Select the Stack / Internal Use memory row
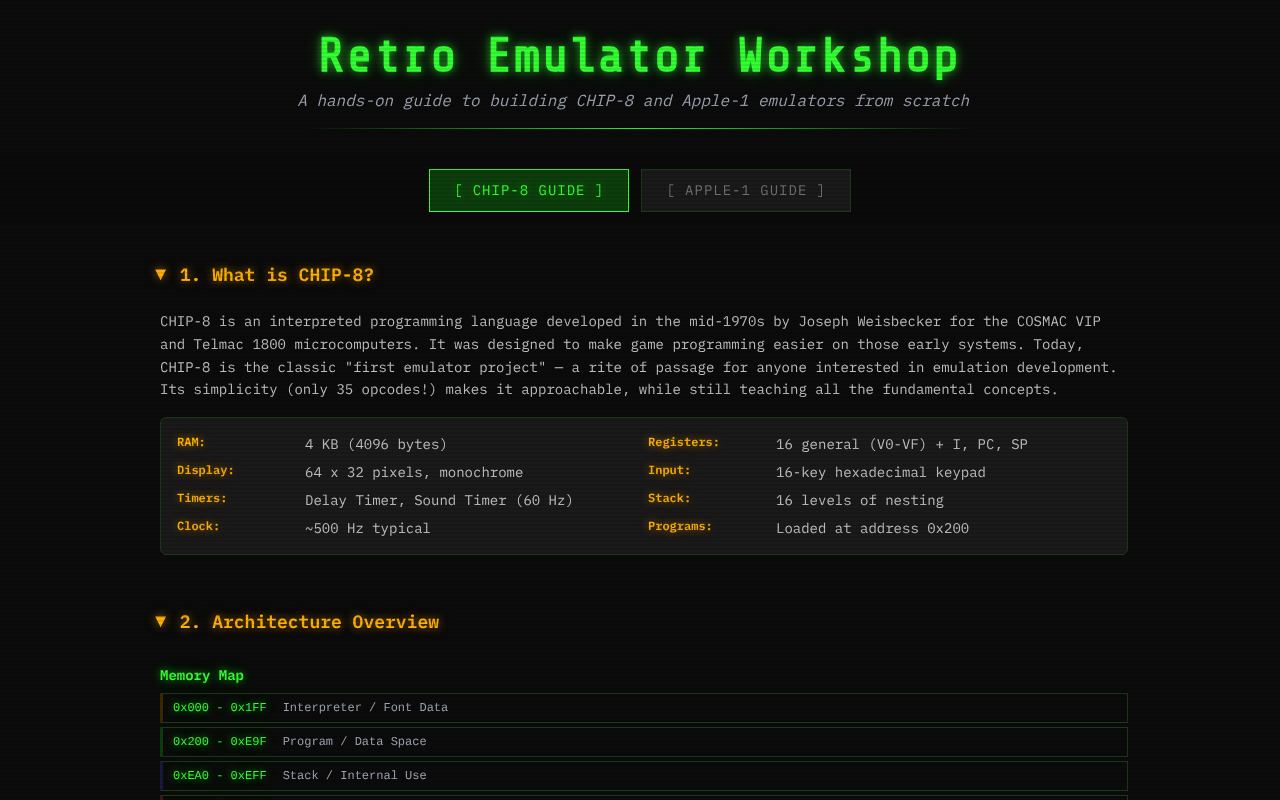Image resolution: width=1280 pixels, height=800 pixels. point(643,775)
